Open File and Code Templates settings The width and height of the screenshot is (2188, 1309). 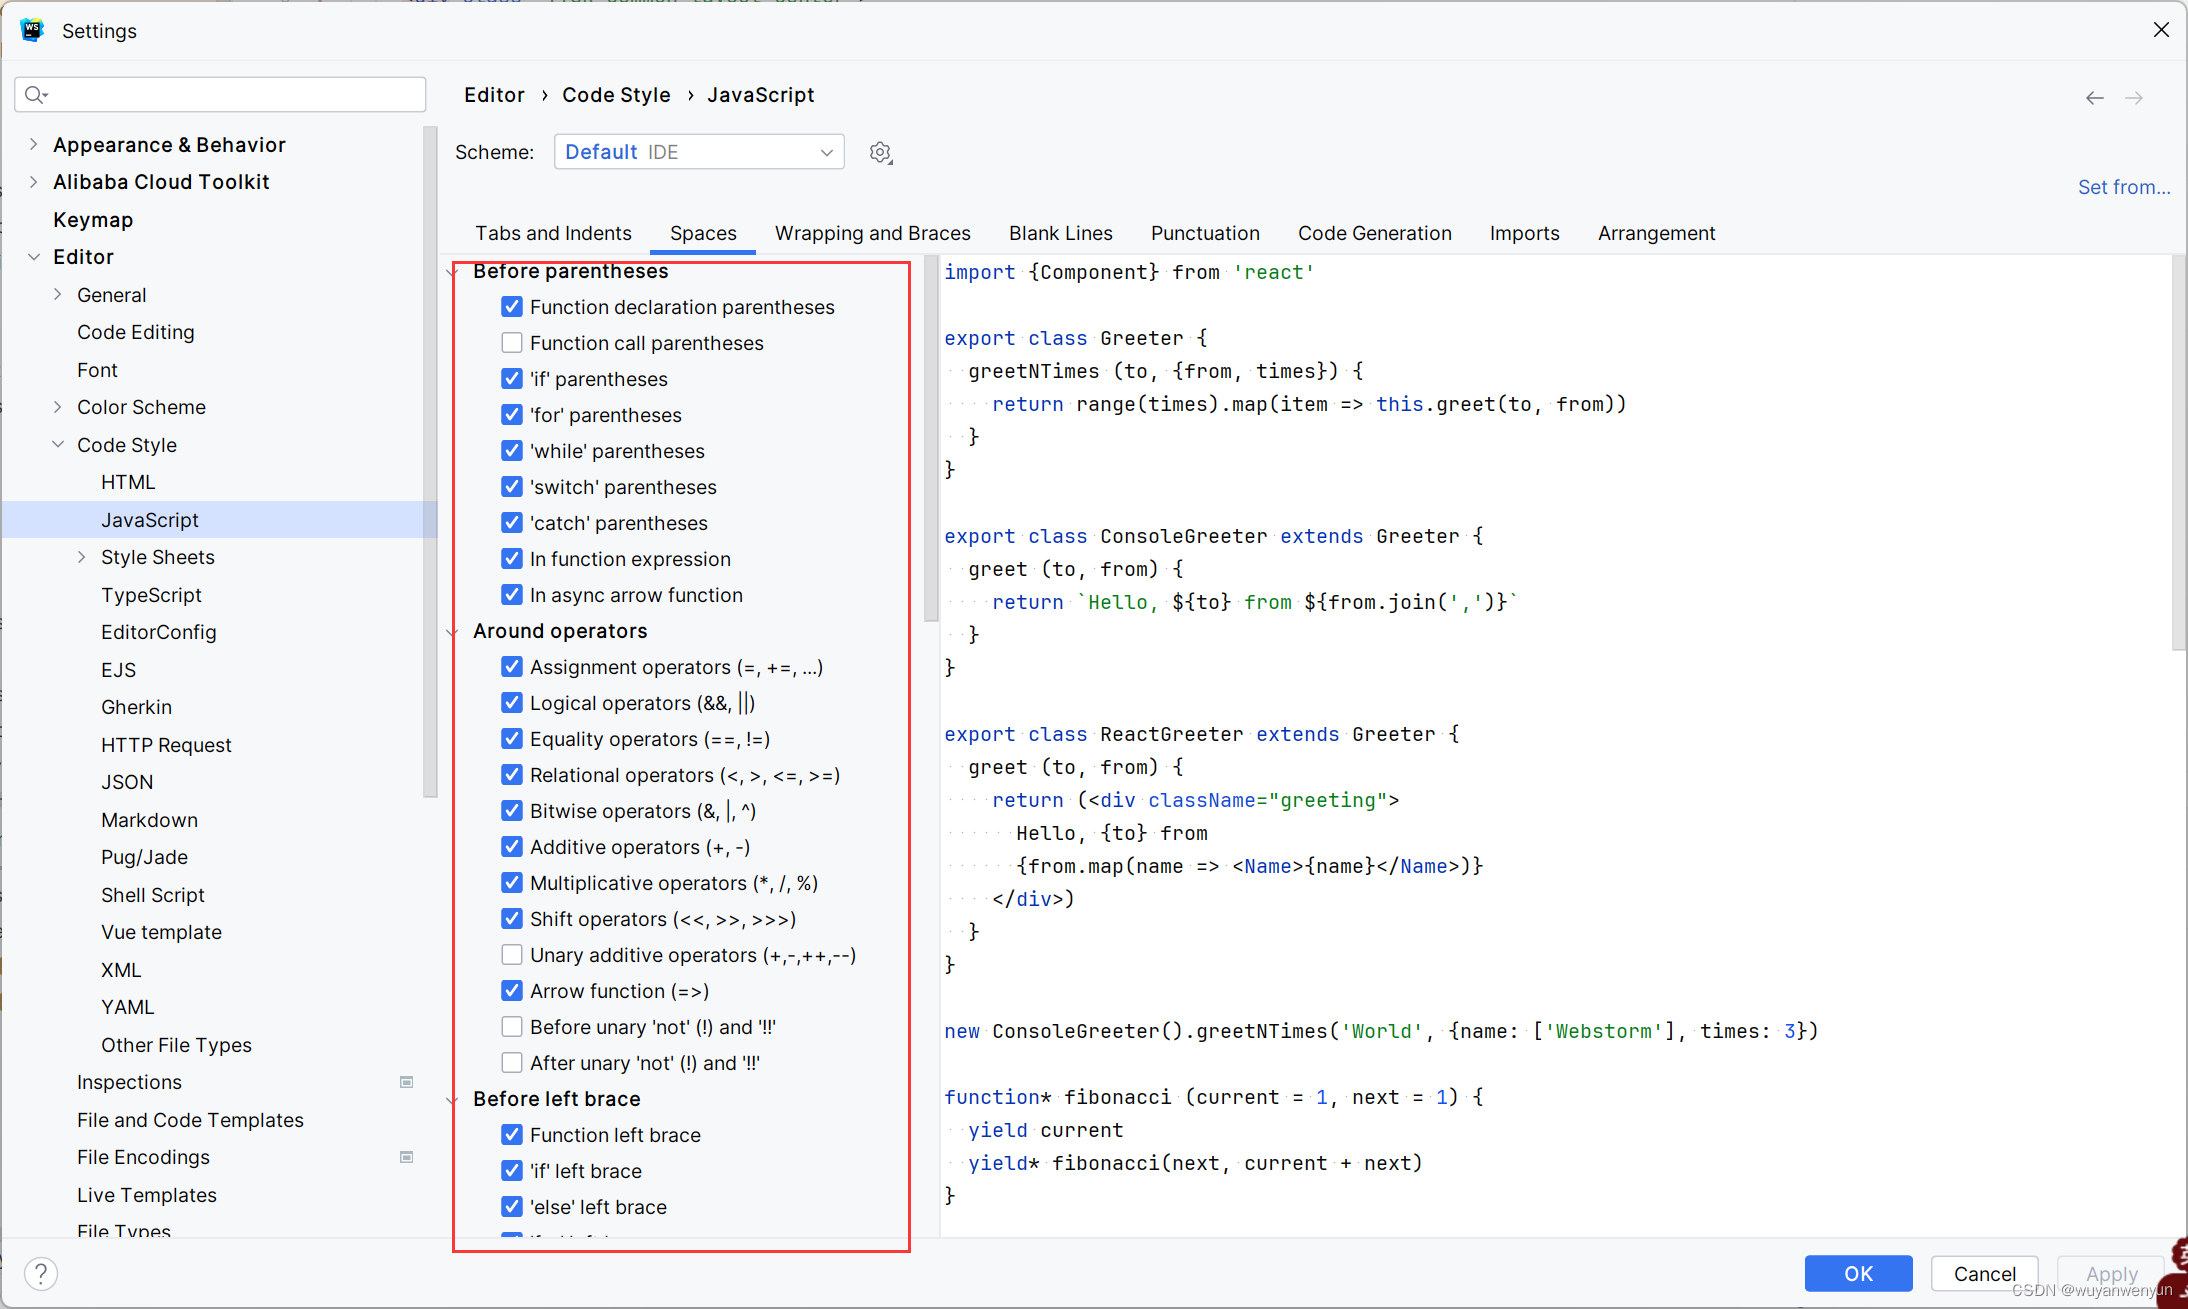click(x=190, y=1120)
